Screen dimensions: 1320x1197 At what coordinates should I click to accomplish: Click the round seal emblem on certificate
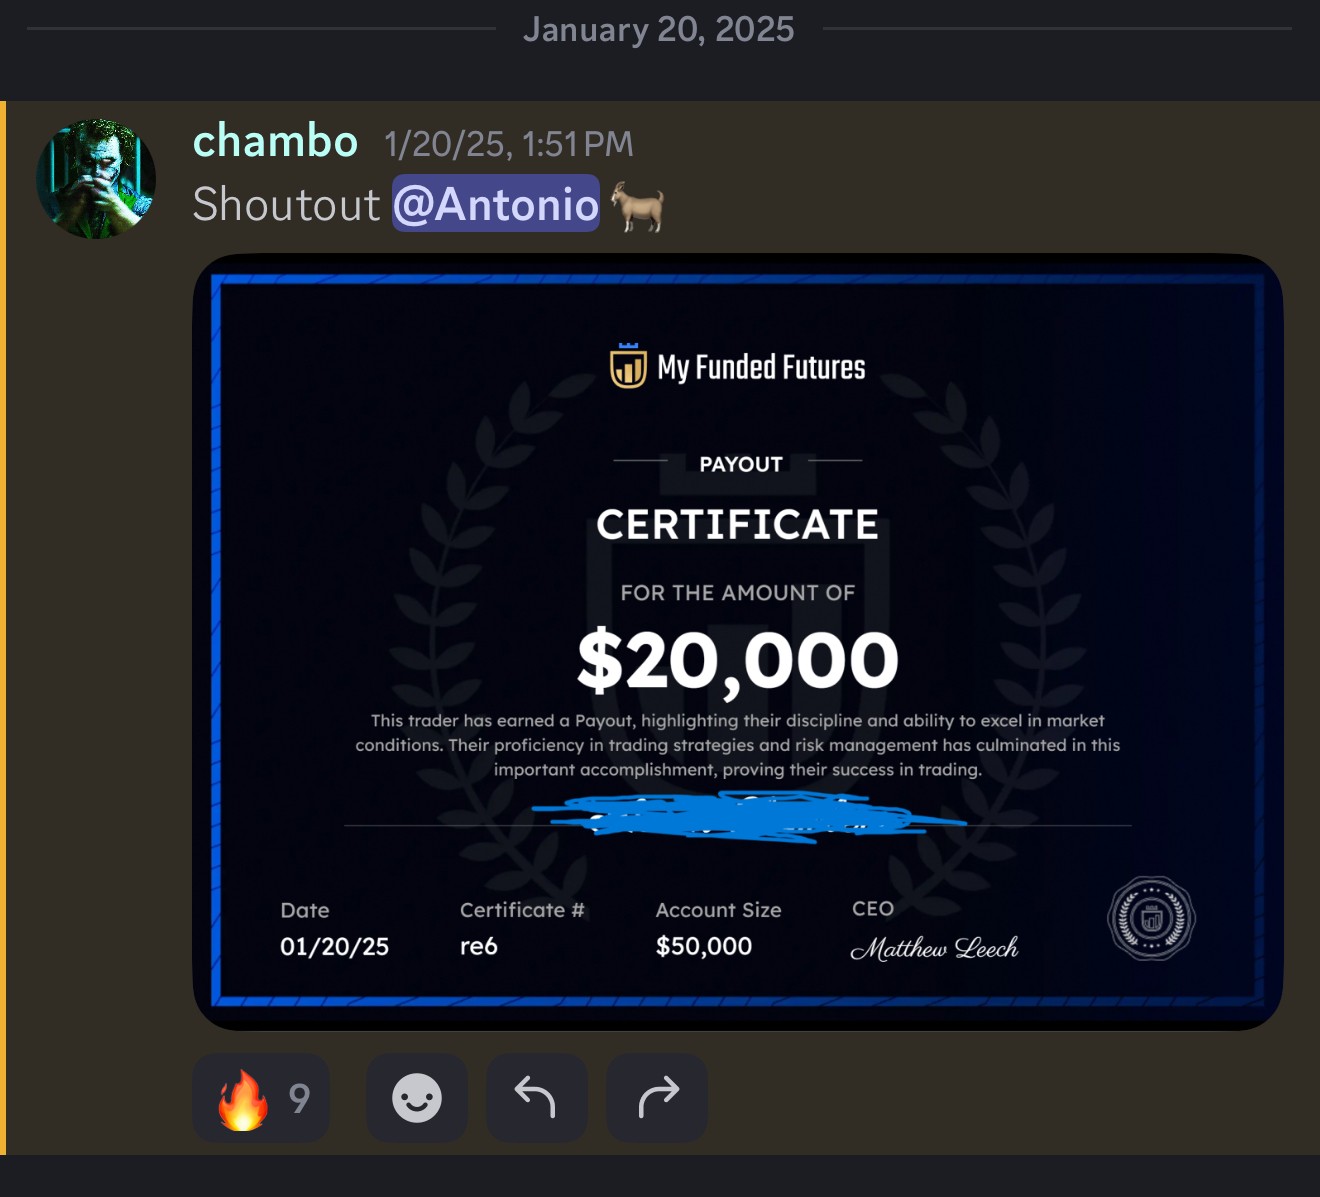click(1151, 918)
